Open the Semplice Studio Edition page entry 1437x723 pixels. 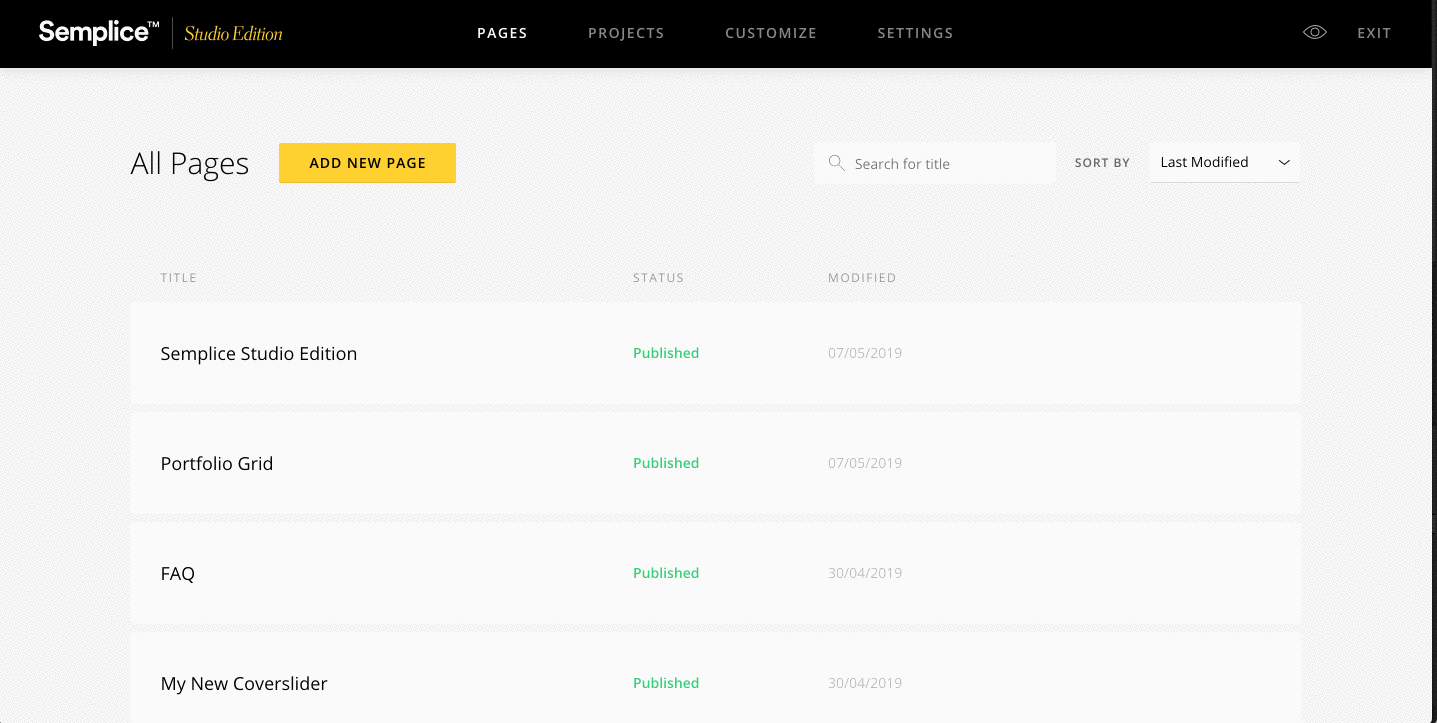tap(258, 353)
